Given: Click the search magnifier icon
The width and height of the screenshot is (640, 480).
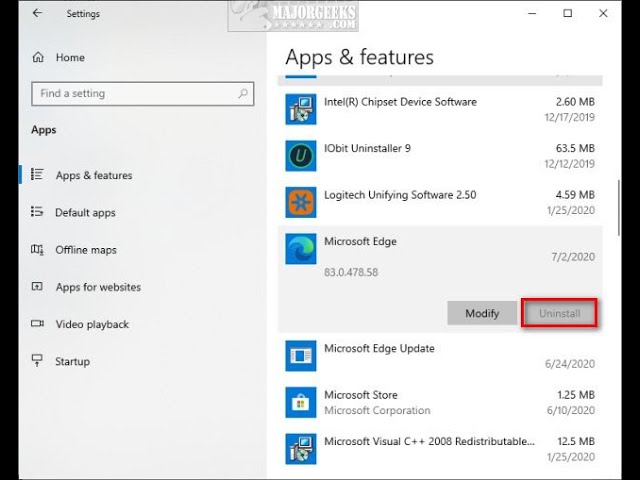Looking at the screenshot, I should pos(242,94).
